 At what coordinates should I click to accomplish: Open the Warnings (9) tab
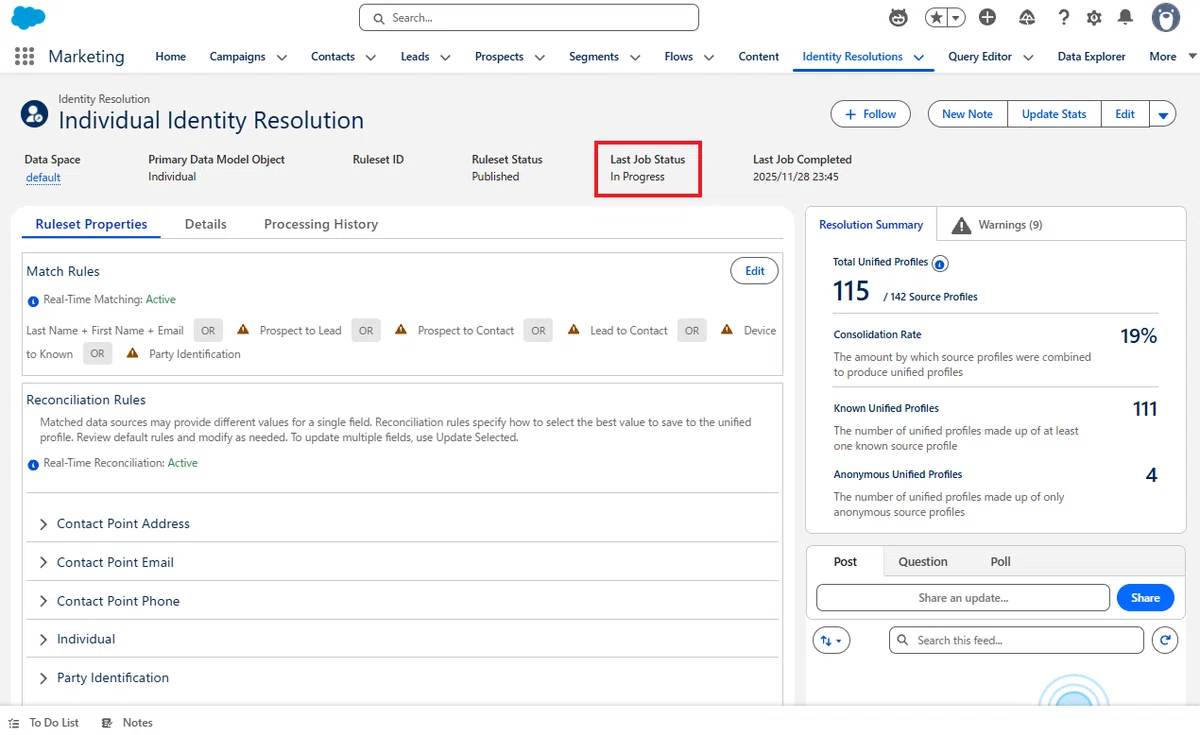(x=996, y=225)
